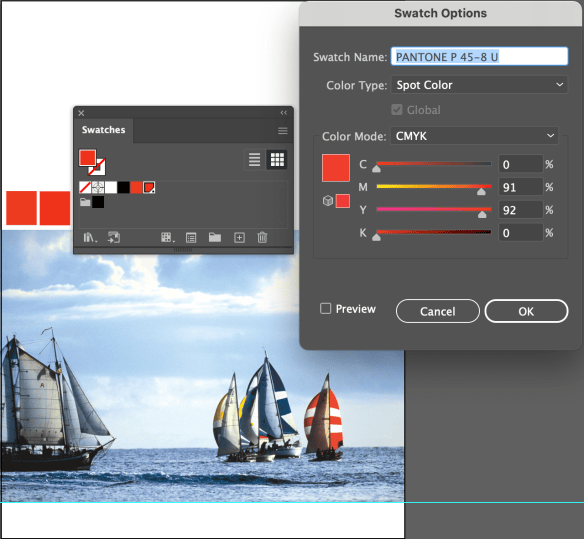Switch Swatches panel to list view
The image size is (584, 539).
click(254, 160)
